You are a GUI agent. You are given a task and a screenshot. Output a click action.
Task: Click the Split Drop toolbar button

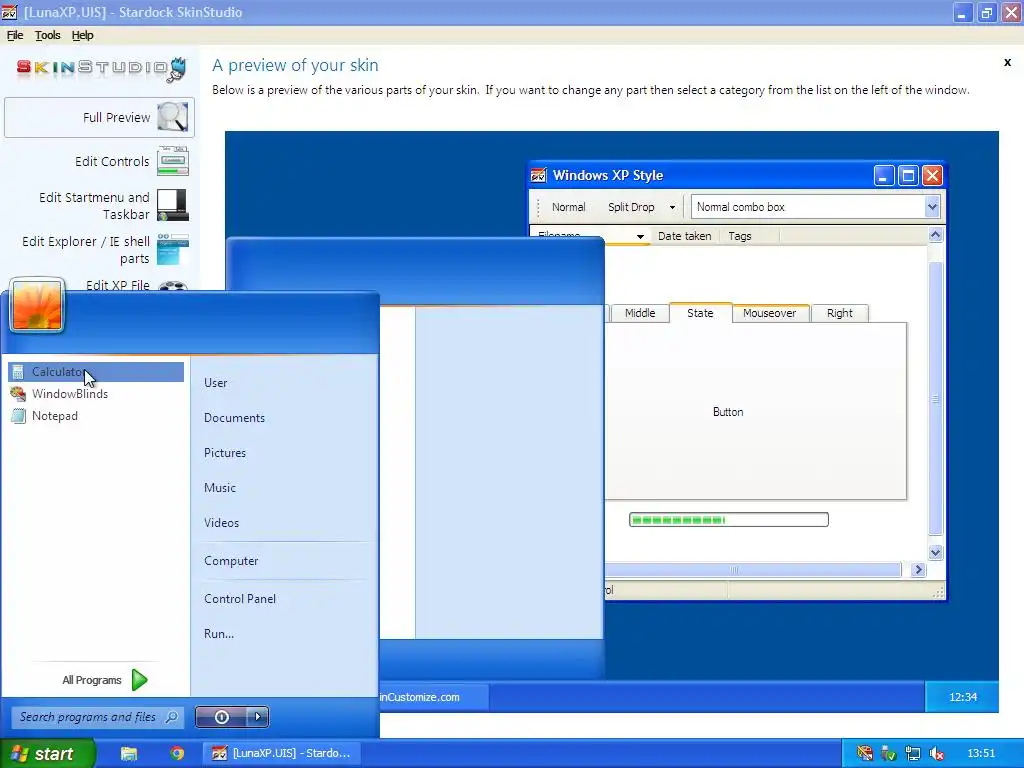coord(631,207)
